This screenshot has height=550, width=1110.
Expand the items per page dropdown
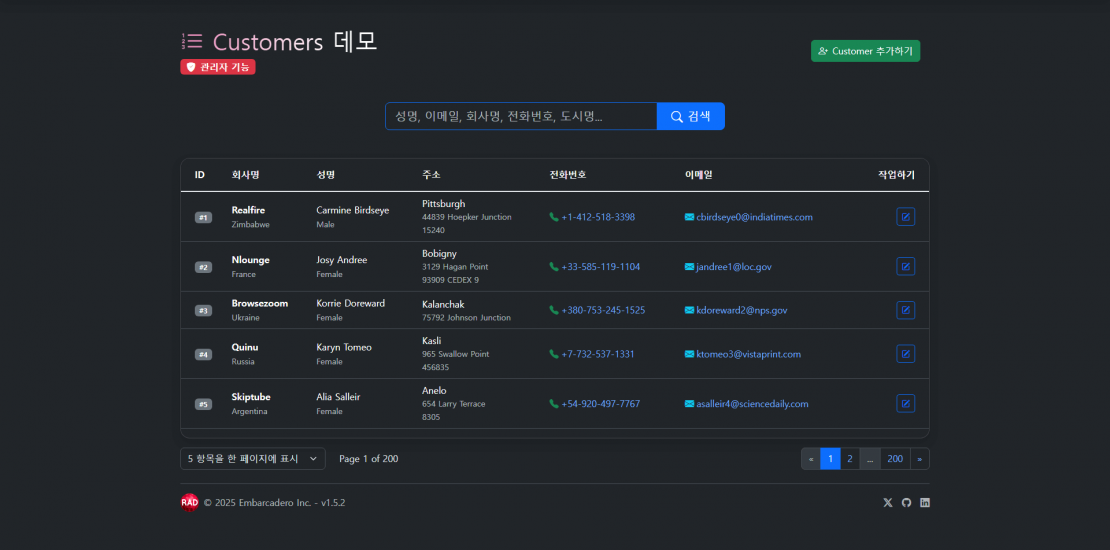point(253,459)
